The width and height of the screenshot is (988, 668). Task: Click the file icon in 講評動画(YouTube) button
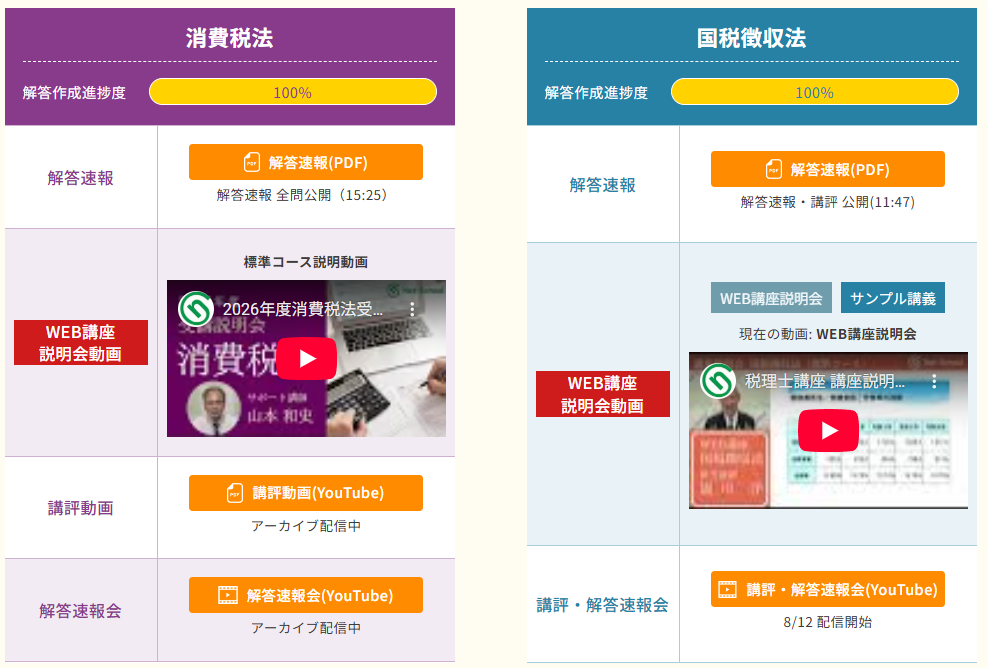pos(234,493)
